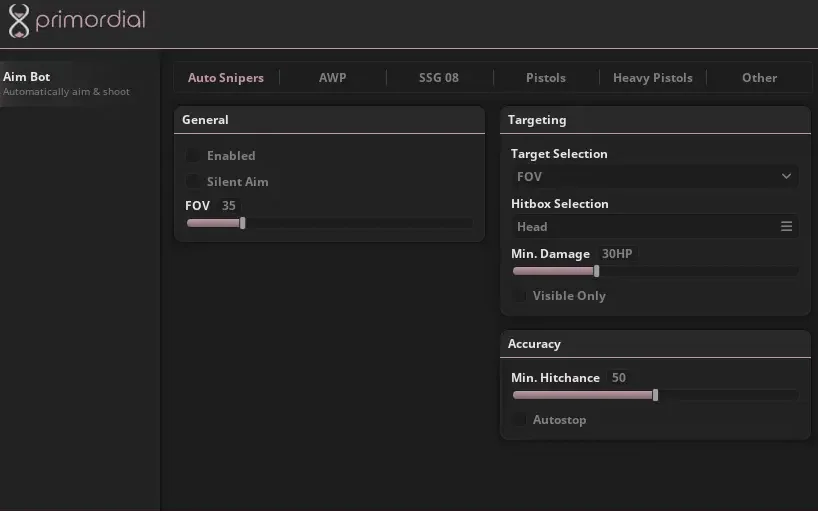Image resolution: width=818 pixels, height=511 pixels.
Task: Select the AWP weapon tab
Action: (332, 78)
